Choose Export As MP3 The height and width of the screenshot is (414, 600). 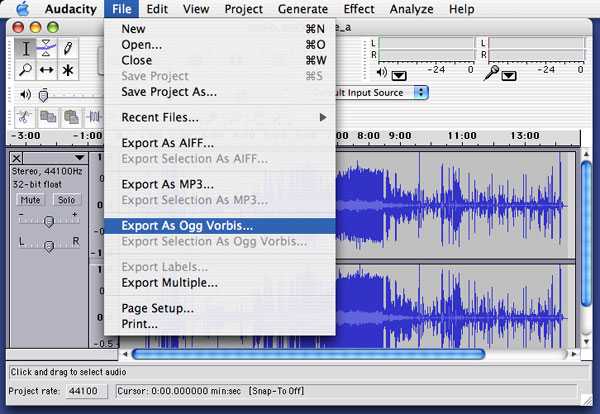220,184
